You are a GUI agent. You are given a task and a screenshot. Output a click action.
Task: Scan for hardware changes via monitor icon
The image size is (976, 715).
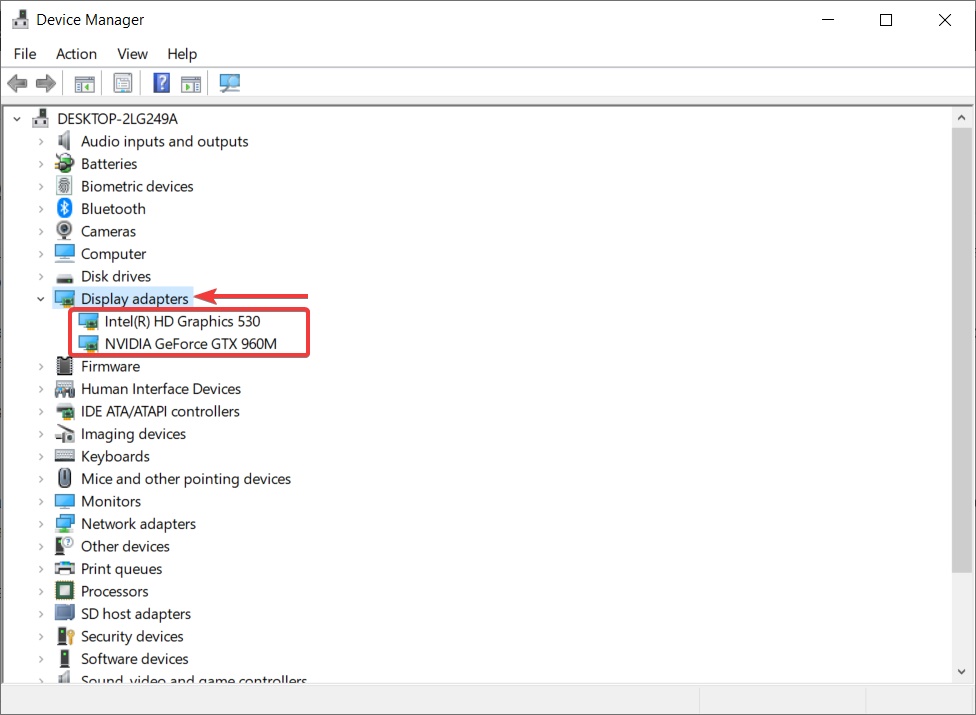pyautogui.click(x=230, y=83)
